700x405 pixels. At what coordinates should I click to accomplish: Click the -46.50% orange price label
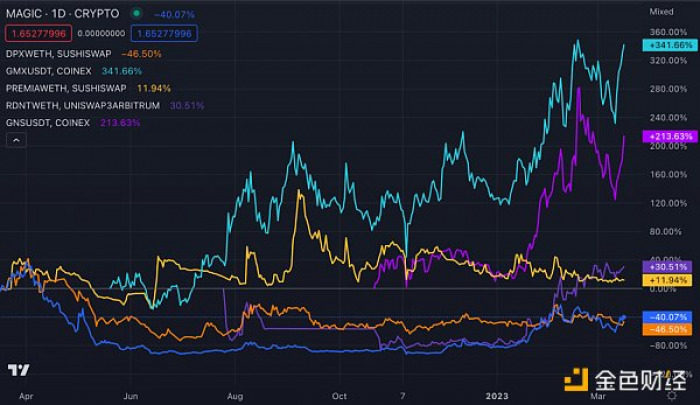667,330
